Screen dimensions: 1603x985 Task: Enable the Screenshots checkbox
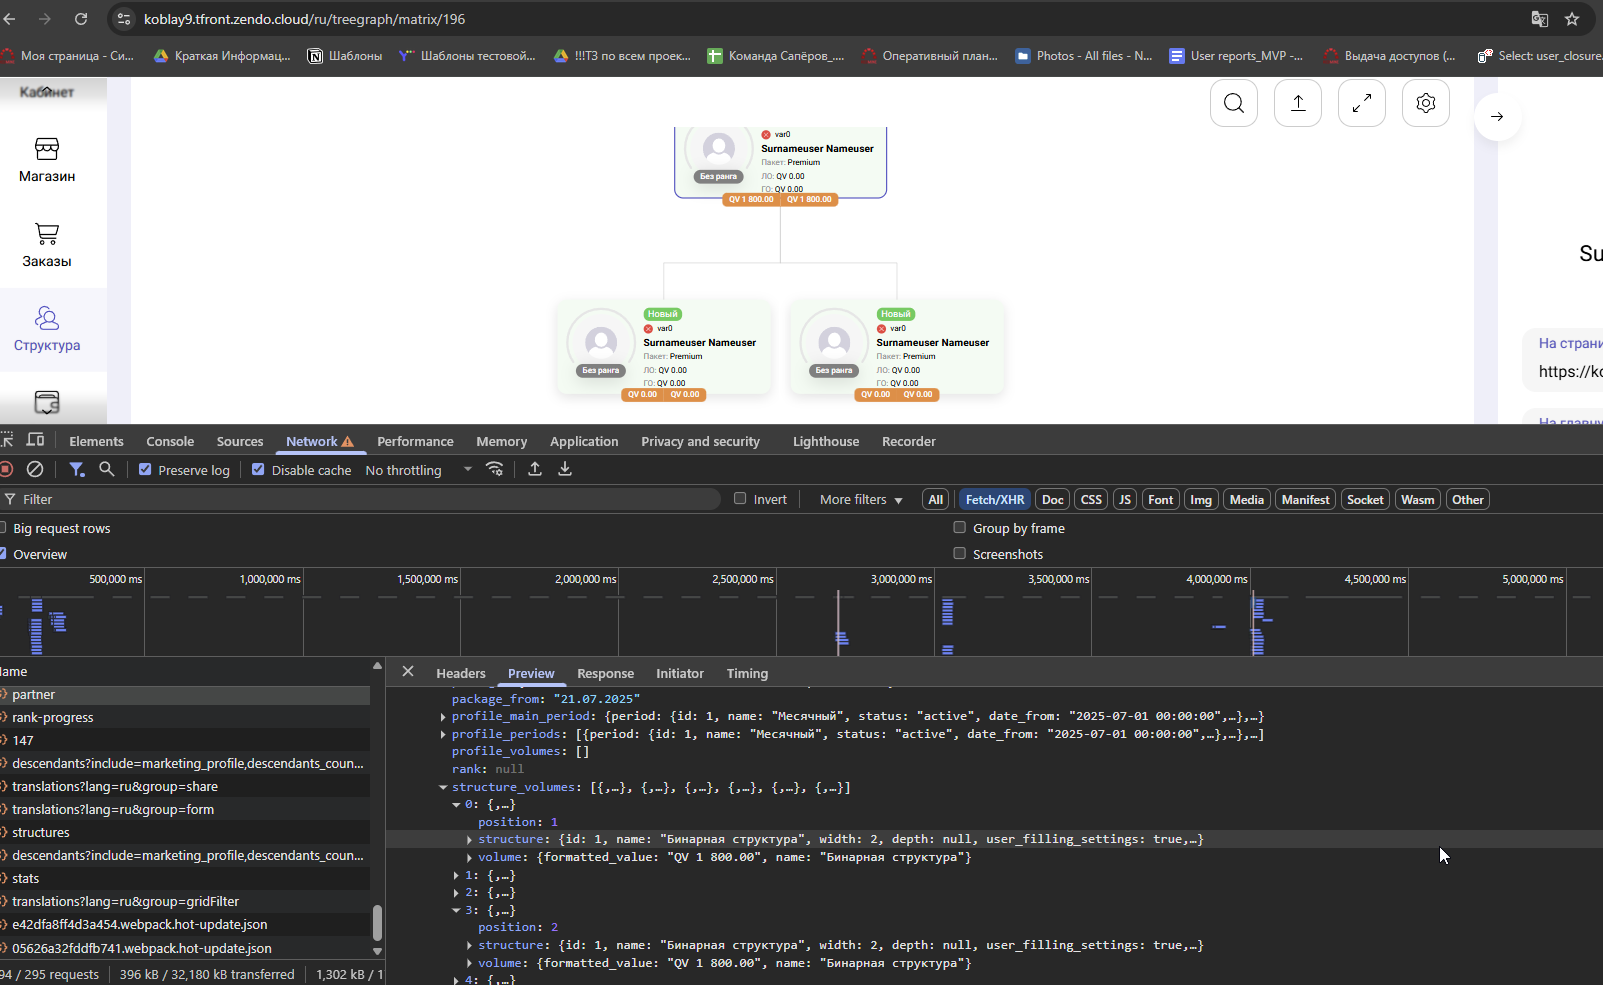tap(960, 553)
